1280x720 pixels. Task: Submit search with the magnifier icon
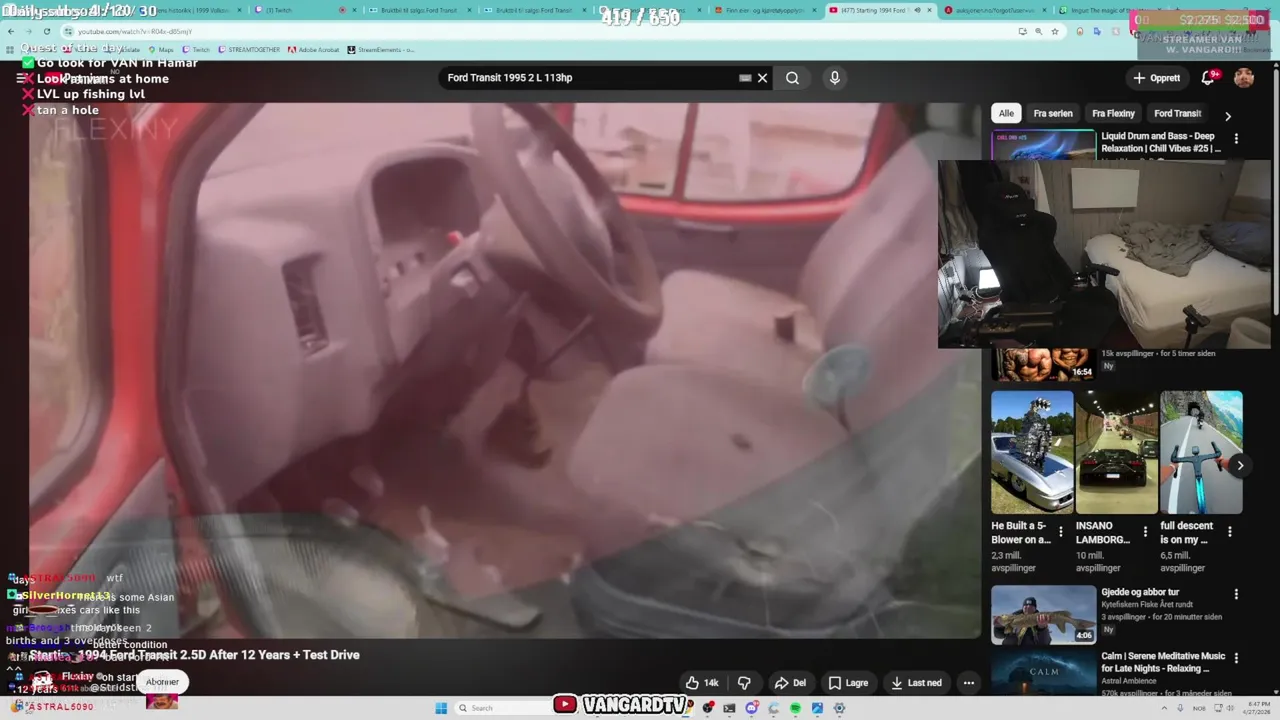pyautogui.click(x=792, y=78)
